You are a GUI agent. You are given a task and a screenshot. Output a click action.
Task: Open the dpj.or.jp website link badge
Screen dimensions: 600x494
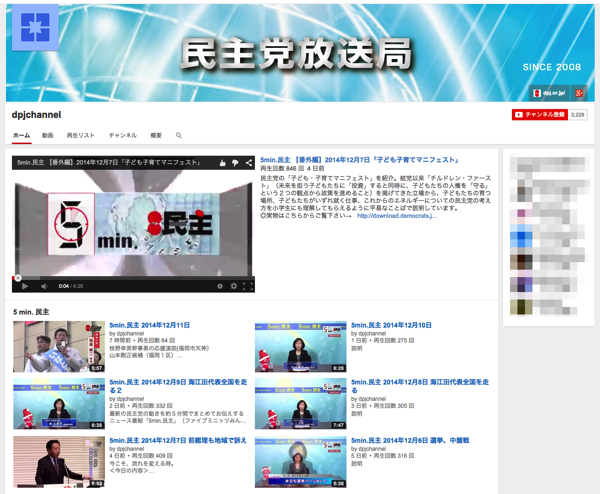point(549,93)
